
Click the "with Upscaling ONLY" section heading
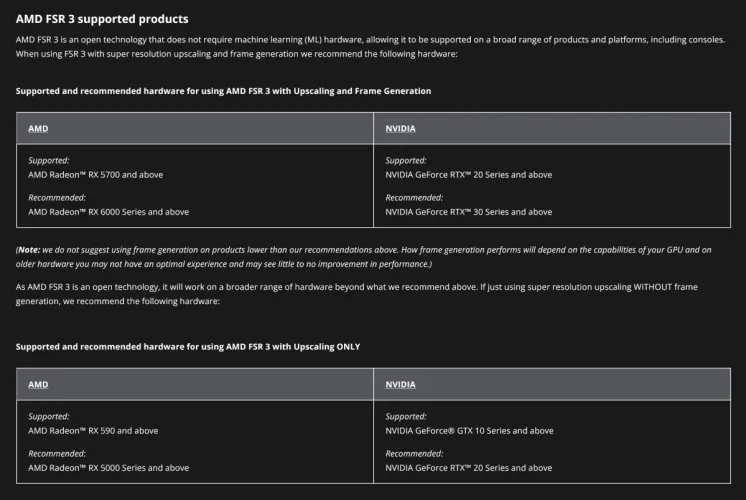188,346
